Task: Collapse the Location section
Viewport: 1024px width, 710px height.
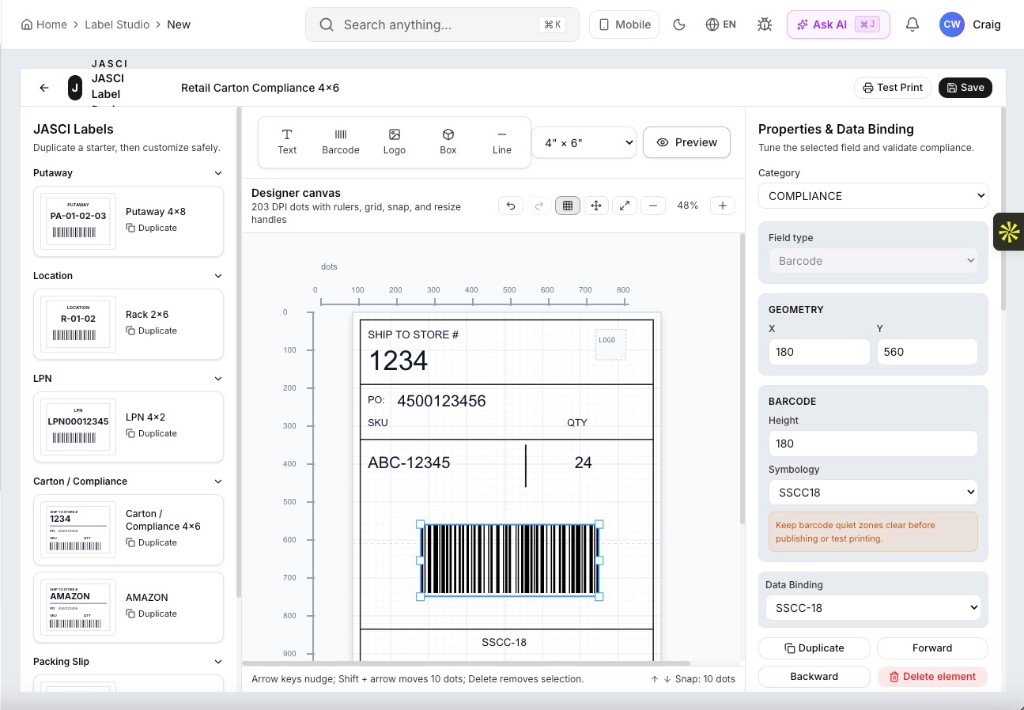Action: pos(218,276)
